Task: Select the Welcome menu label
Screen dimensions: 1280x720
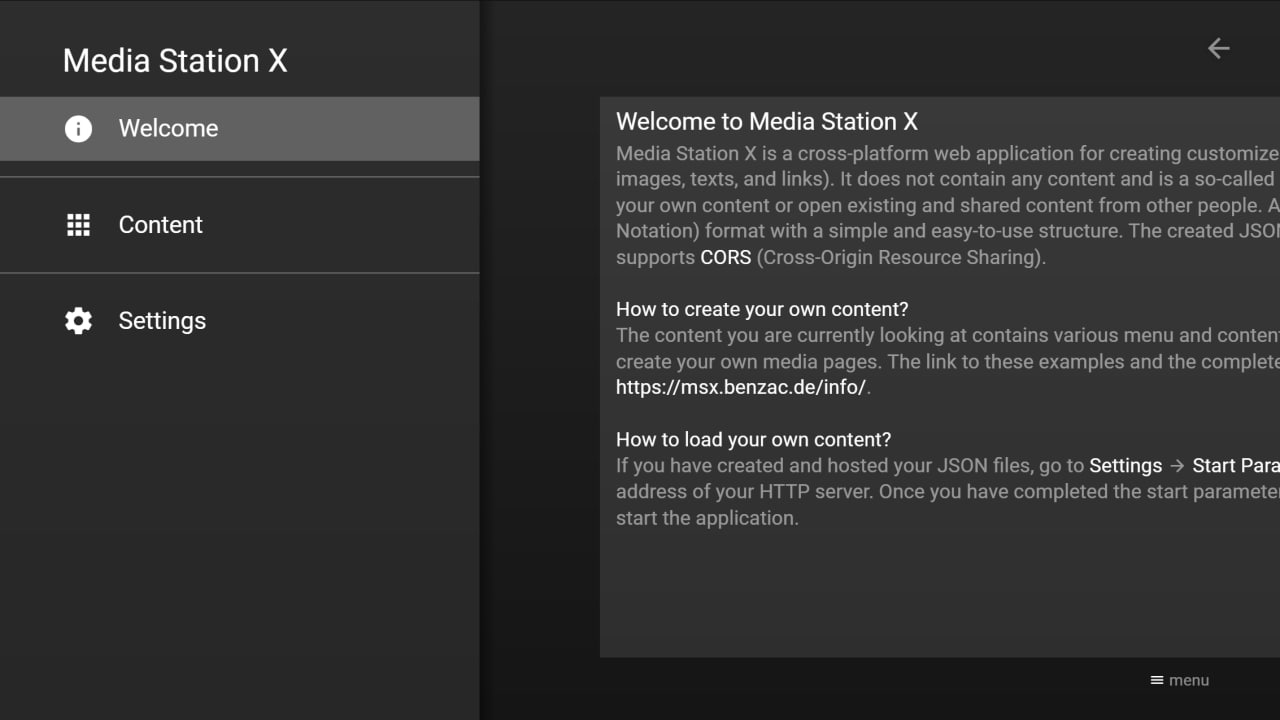Action: 168,129
